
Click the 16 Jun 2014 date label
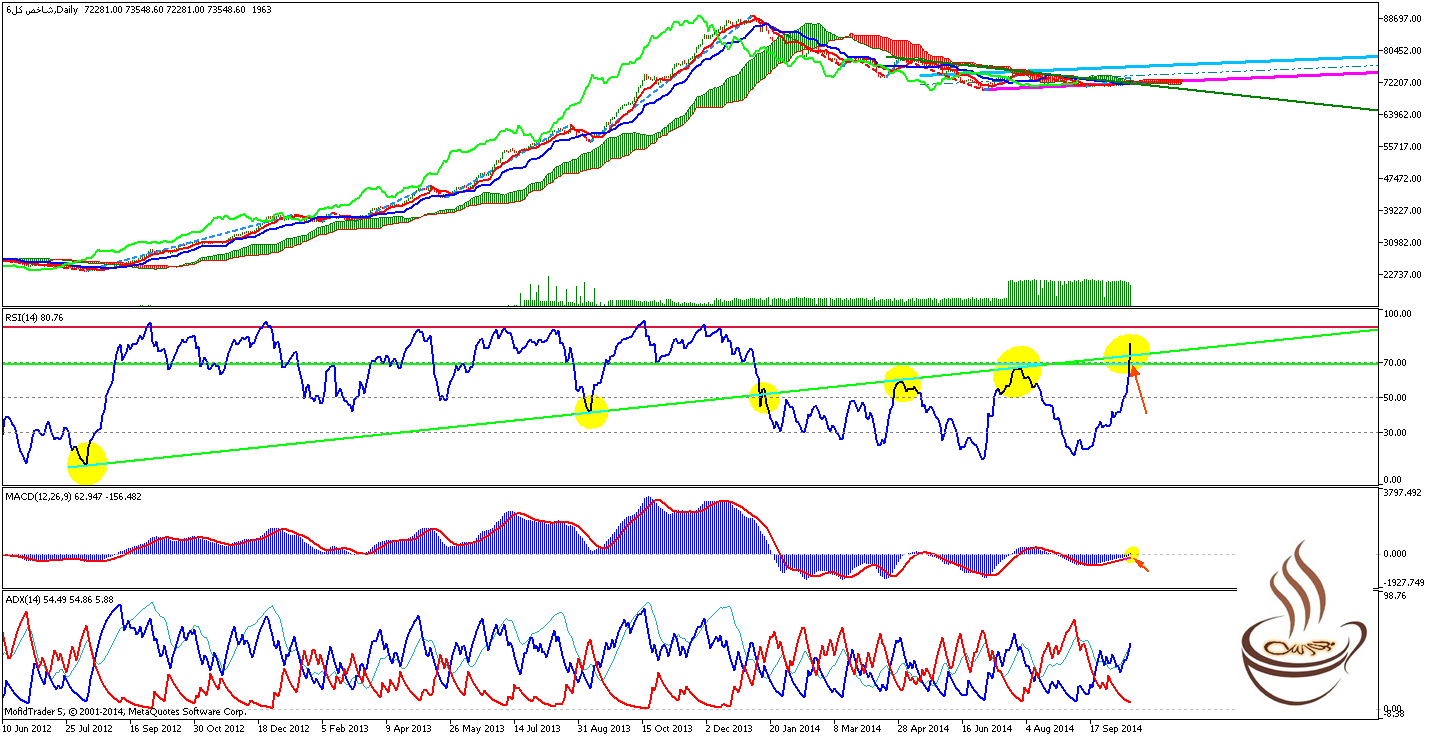pyautogui.click(x=988, y=729)
